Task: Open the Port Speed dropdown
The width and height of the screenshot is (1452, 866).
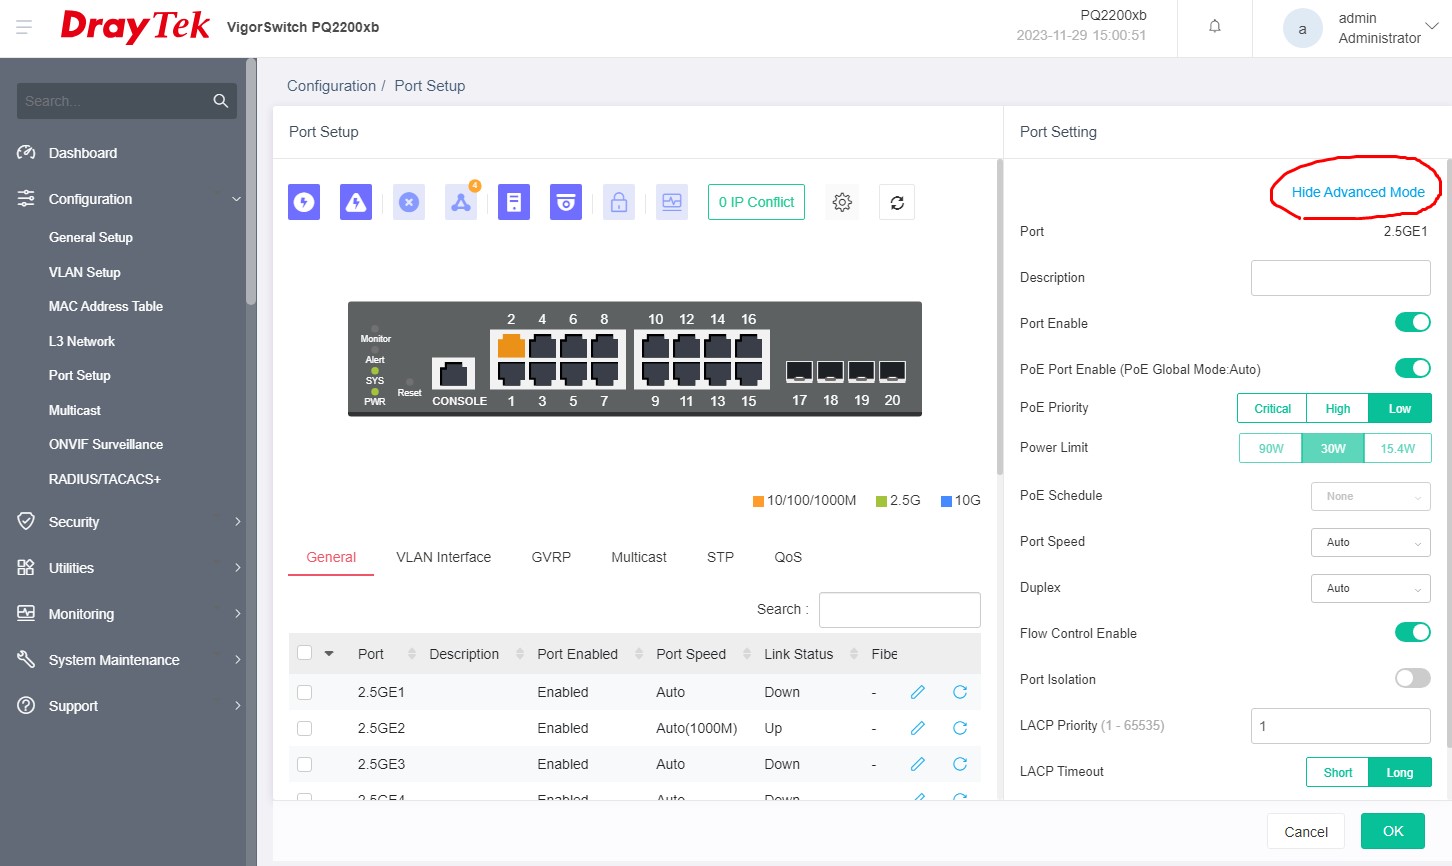Action: pyautogui.click(x=1370, y=542)
